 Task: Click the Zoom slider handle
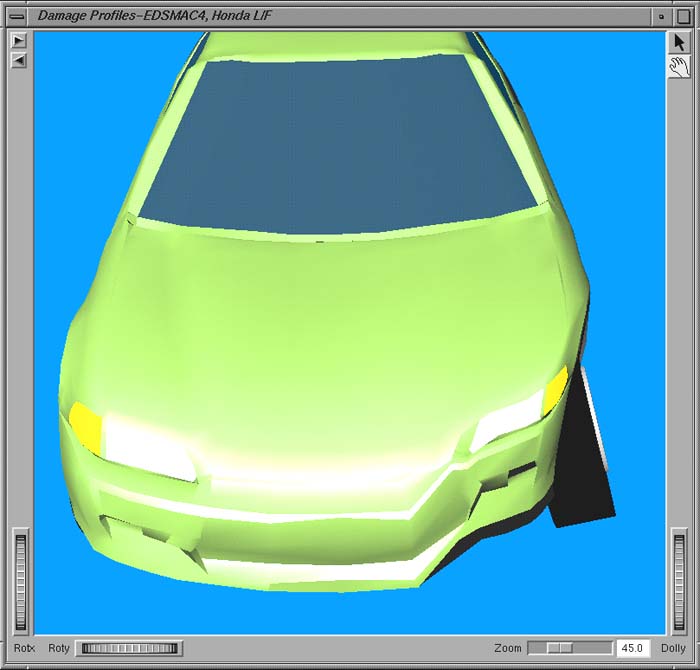[565, 649]
